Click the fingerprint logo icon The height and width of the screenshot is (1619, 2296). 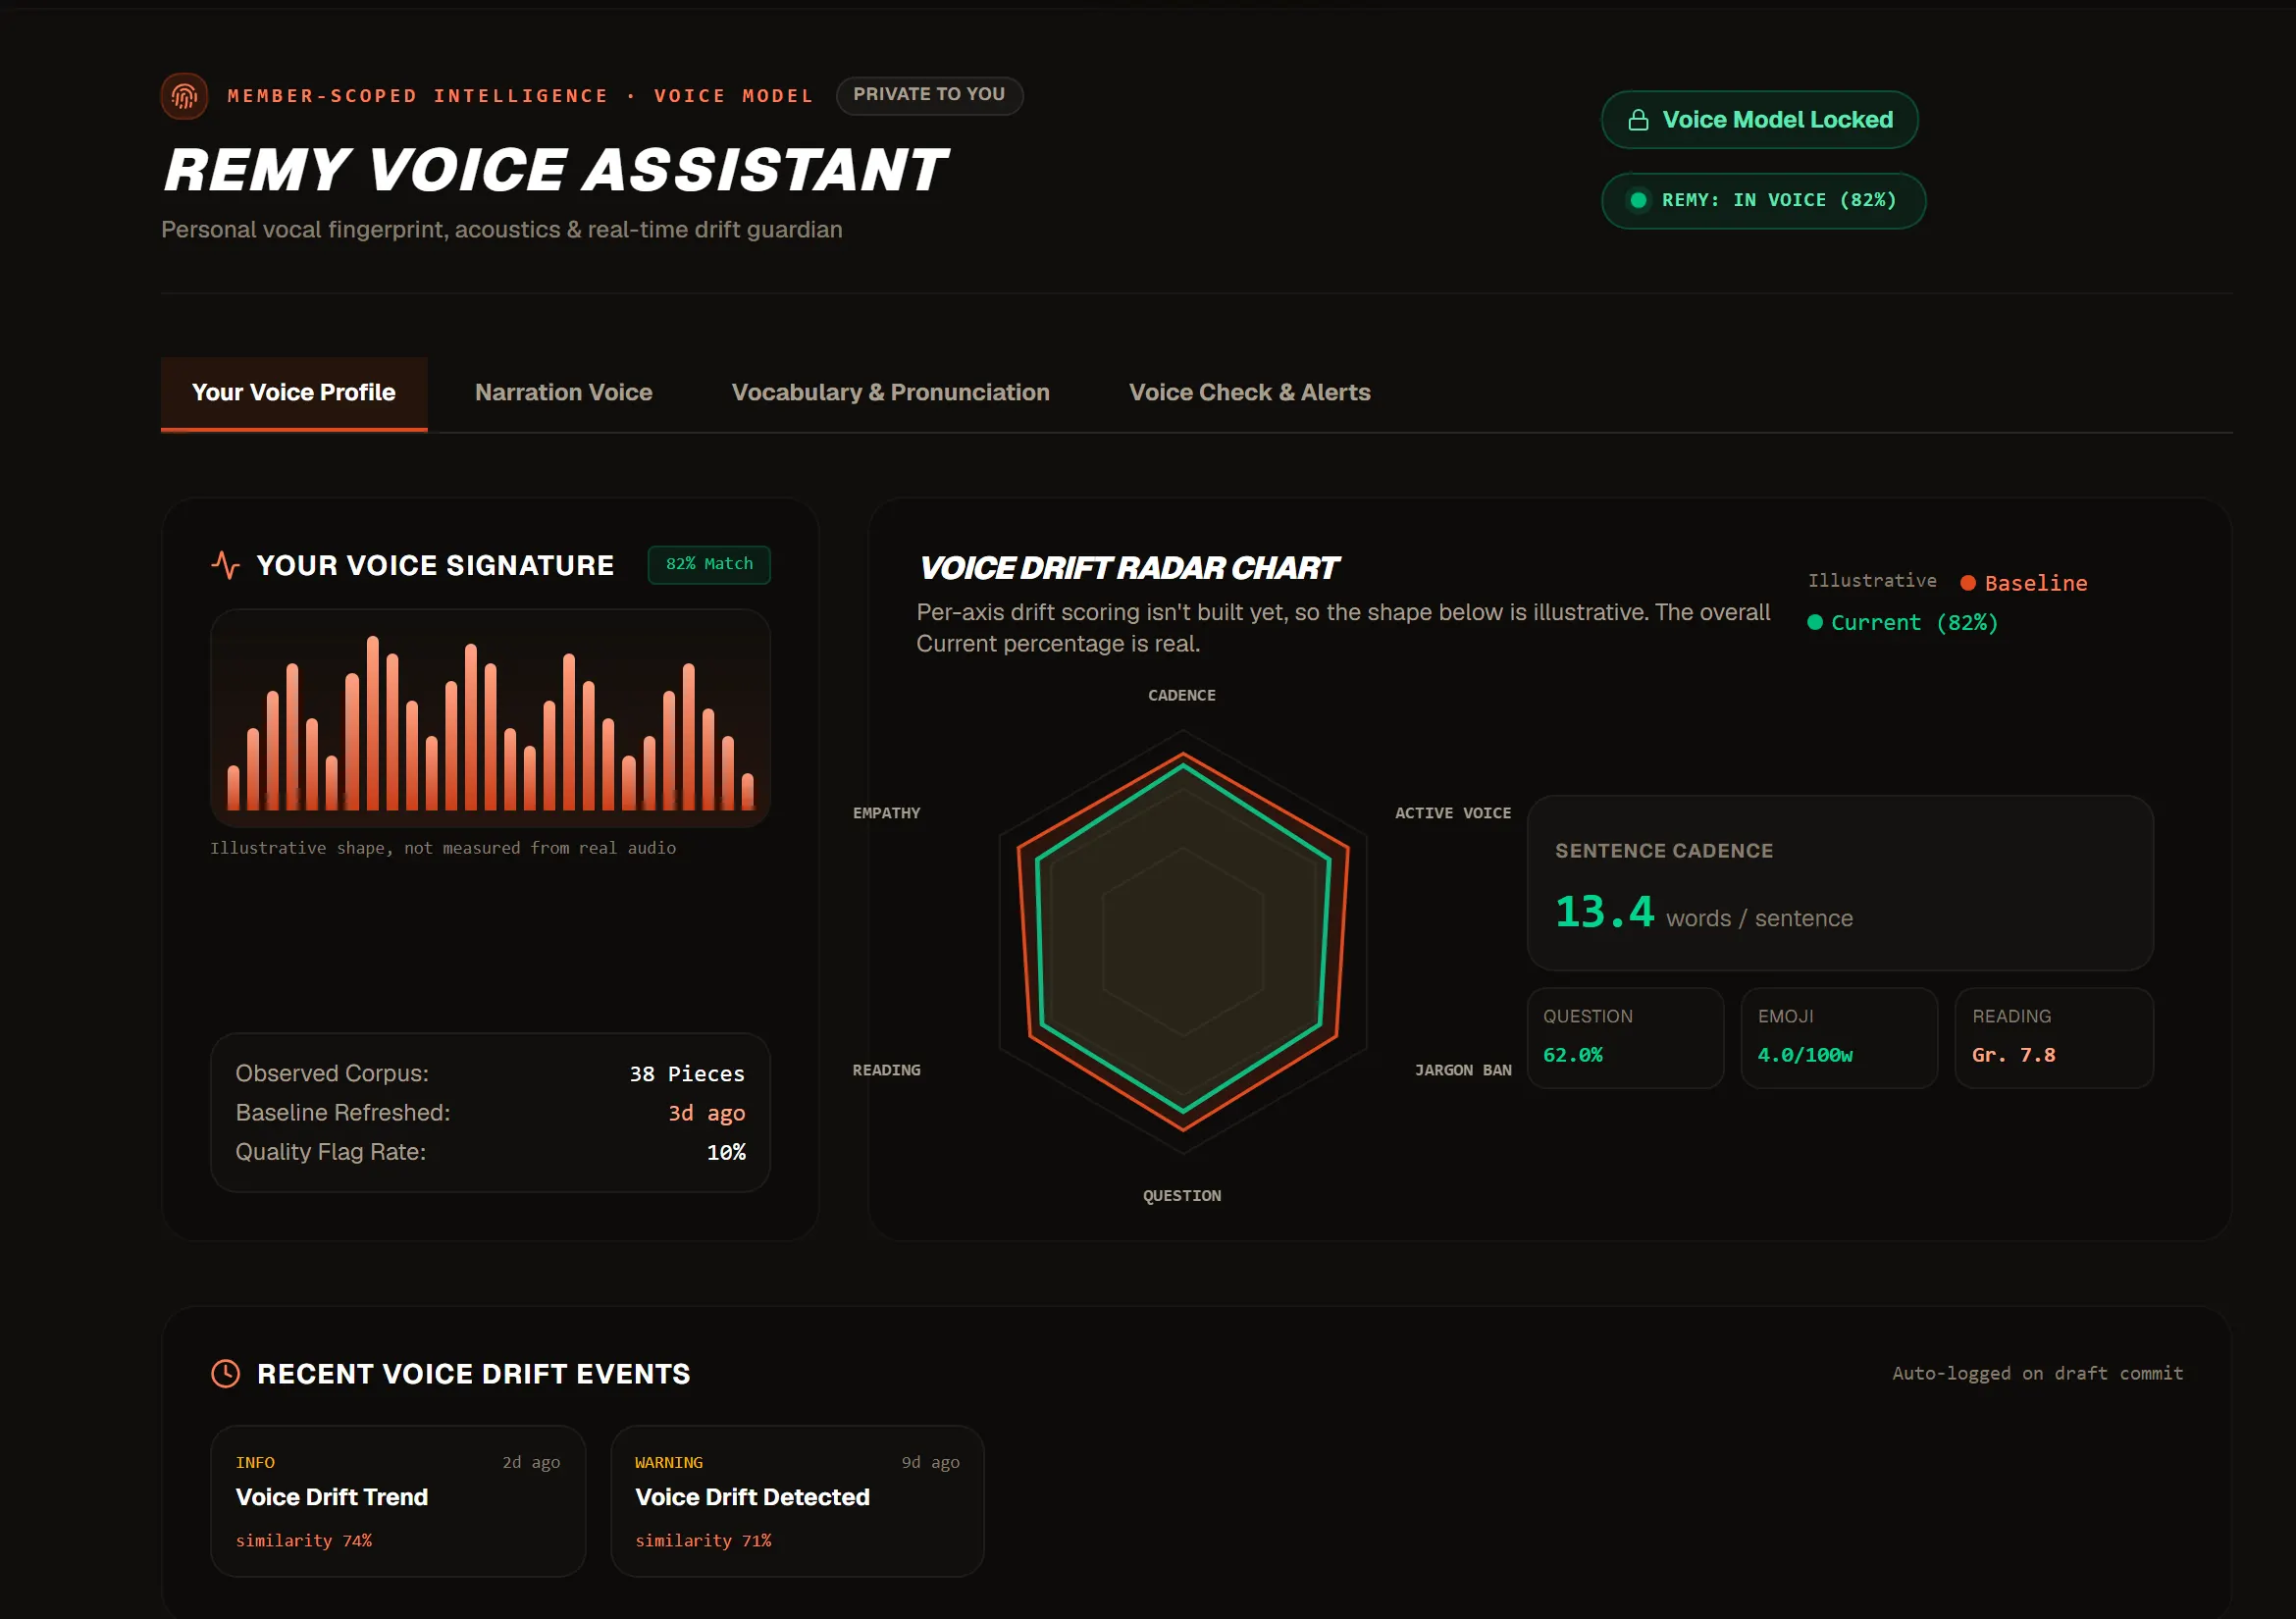pyautogui.click(x=184, y=96)
